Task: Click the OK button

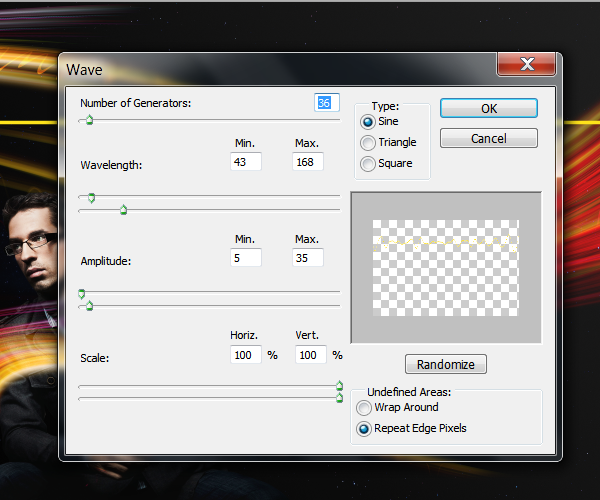Action: coord(489,108)
